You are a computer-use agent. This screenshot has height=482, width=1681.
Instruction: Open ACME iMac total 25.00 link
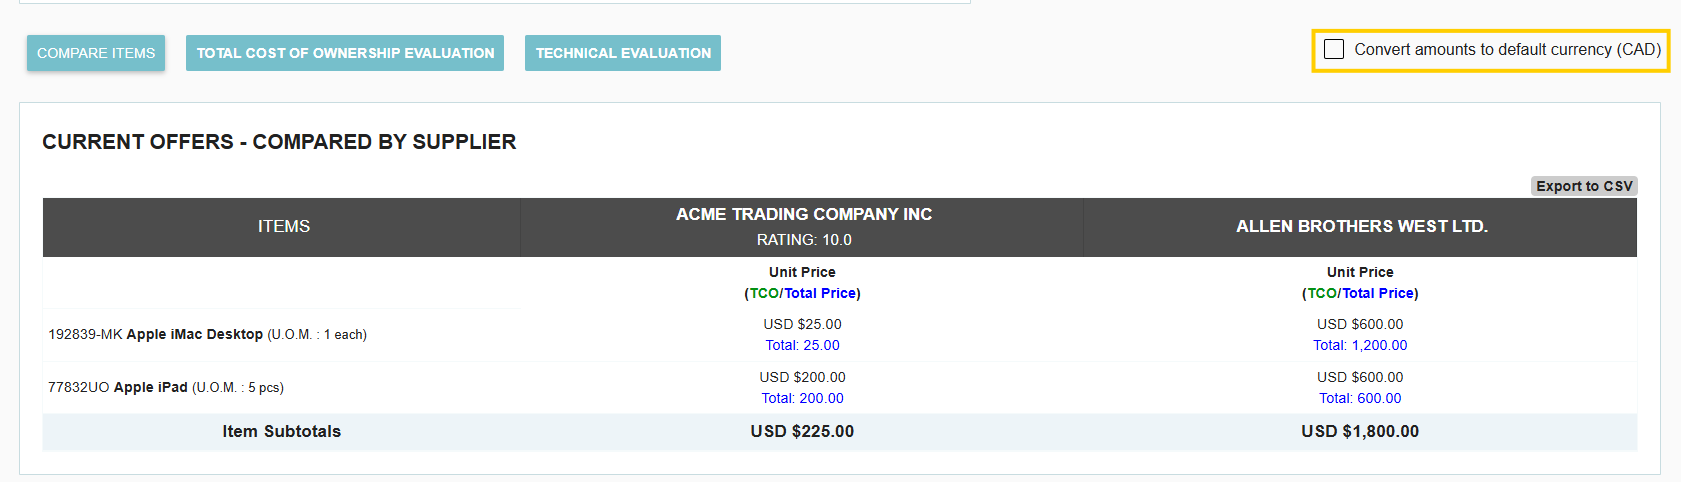802,345
